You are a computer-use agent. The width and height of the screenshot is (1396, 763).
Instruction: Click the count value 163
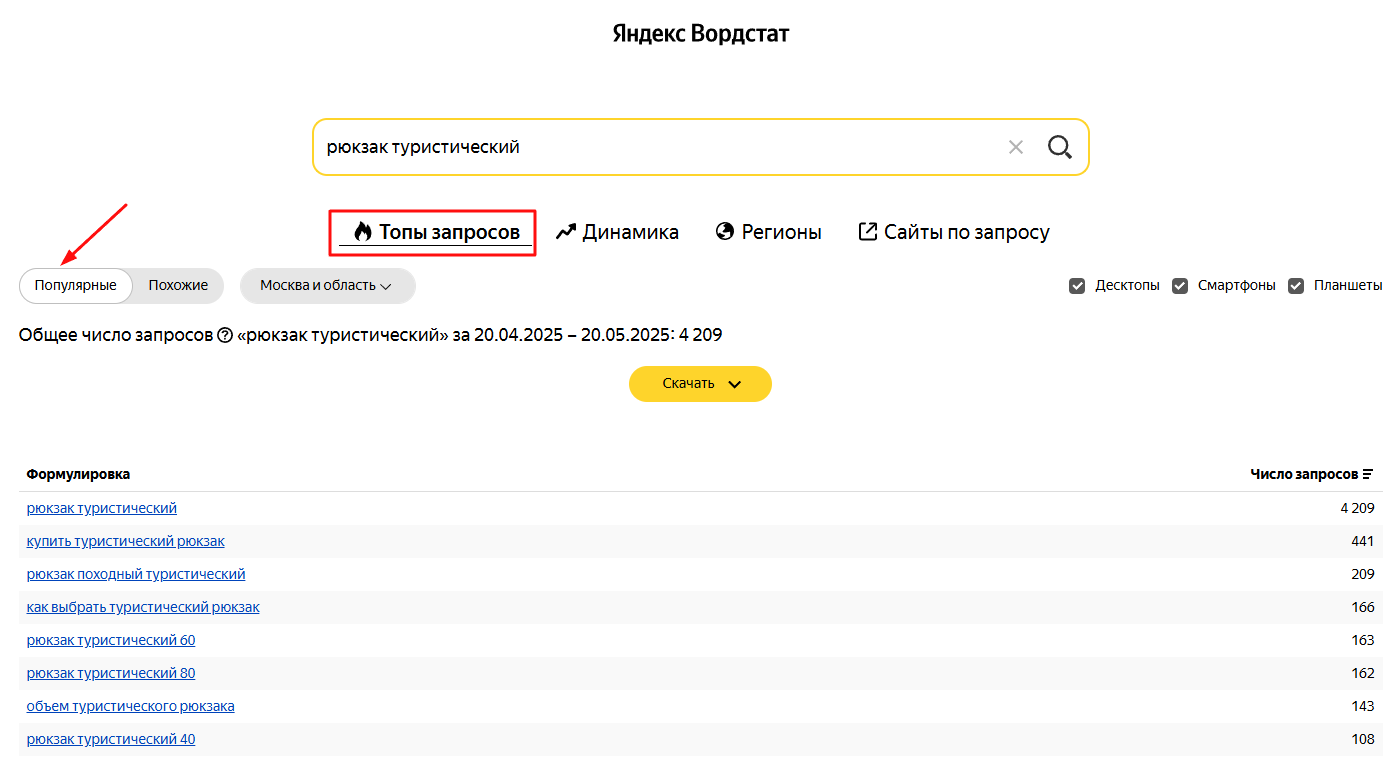pos(1363,640)
